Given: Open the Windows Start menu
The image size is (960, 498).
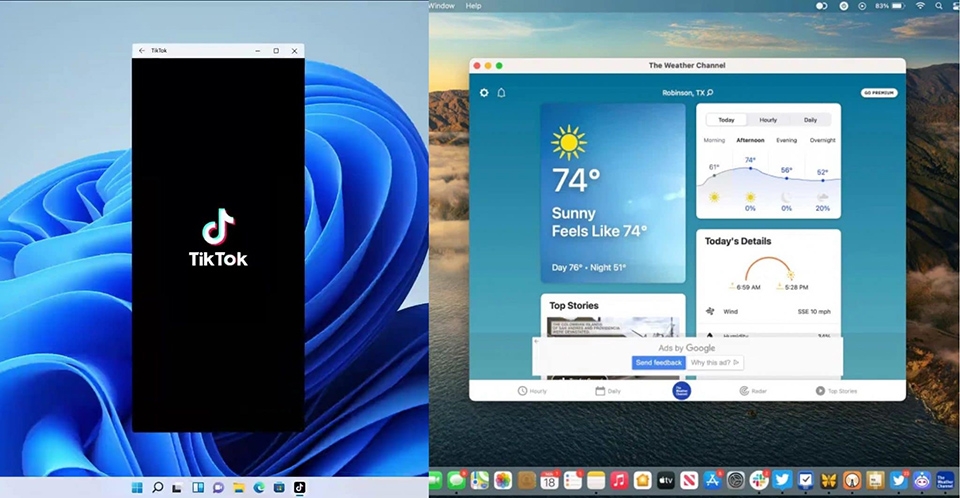Looking at the screenshot, I should click(137, 488).
